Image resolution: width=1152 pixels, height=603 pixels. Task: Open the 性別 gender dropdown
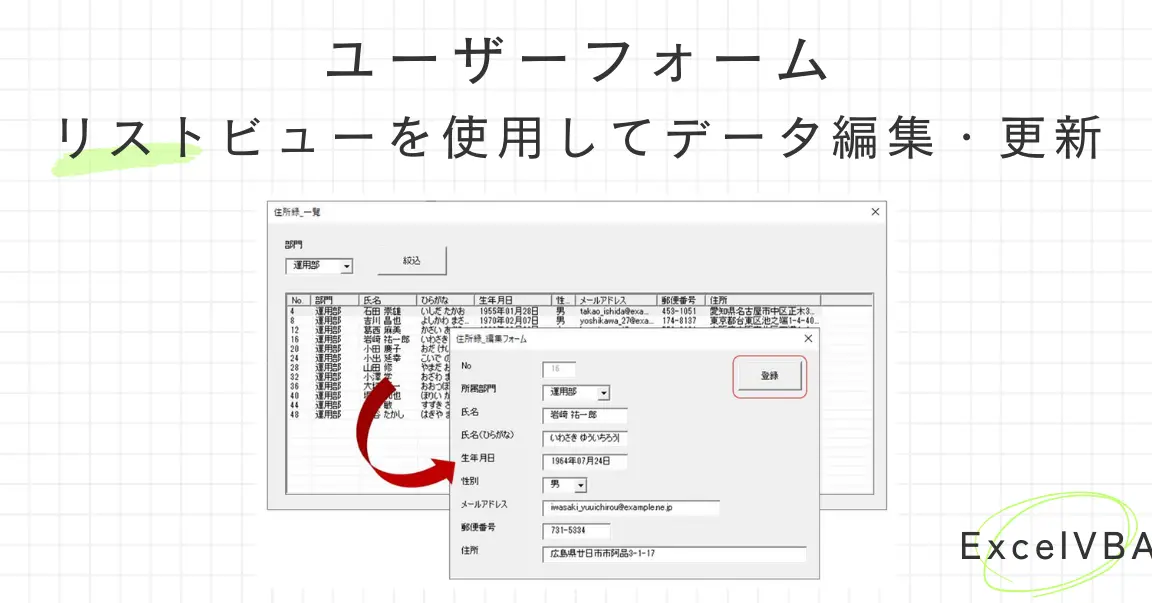581,485
